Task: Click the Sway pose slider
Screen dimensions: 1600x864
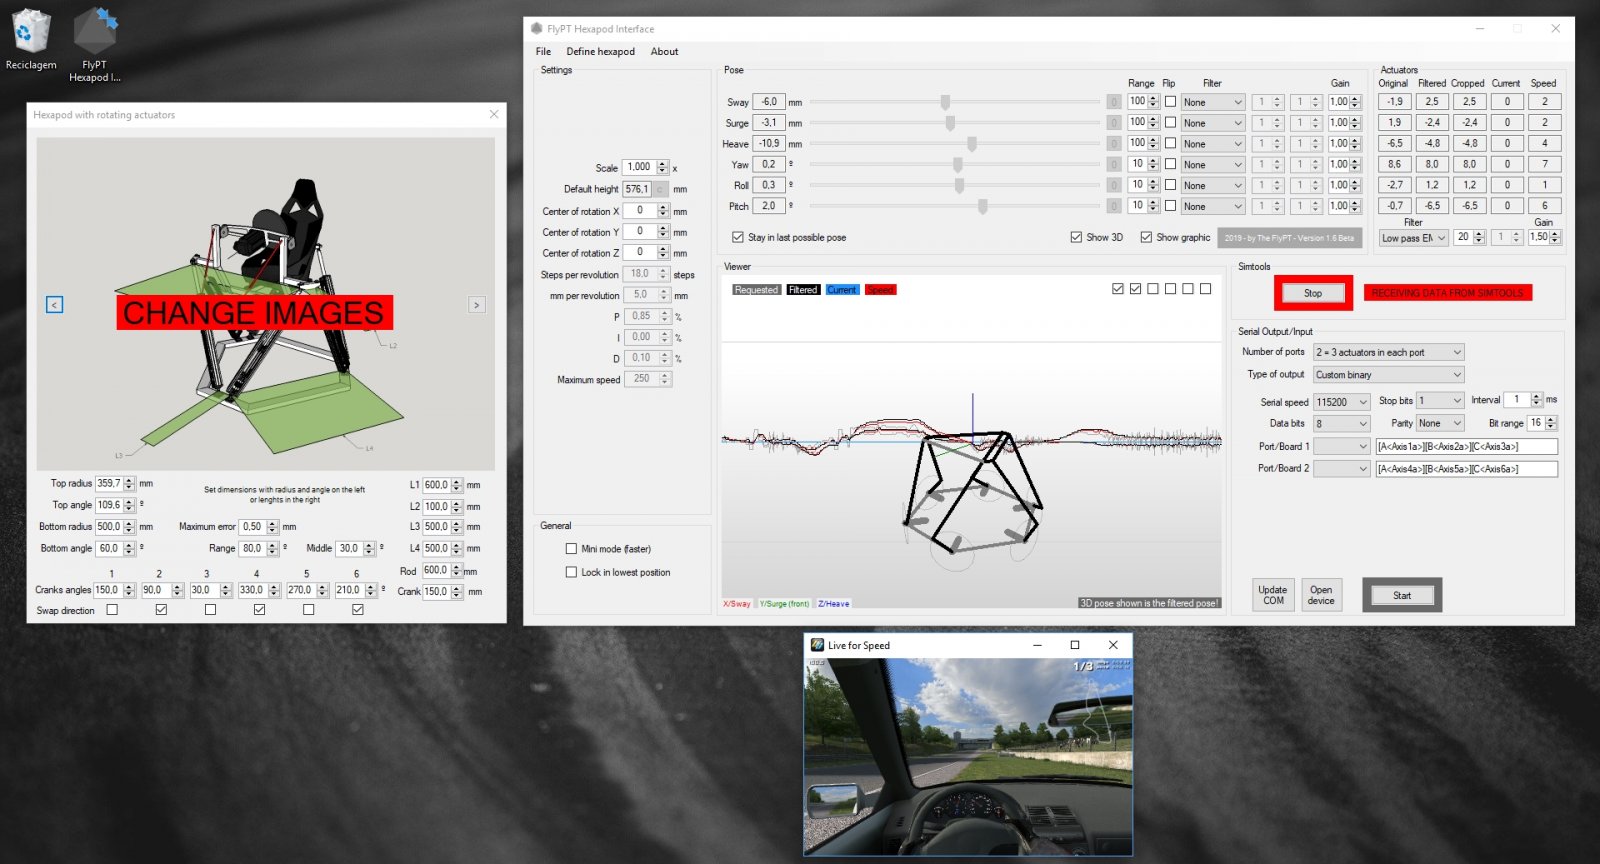Action: 945,102
